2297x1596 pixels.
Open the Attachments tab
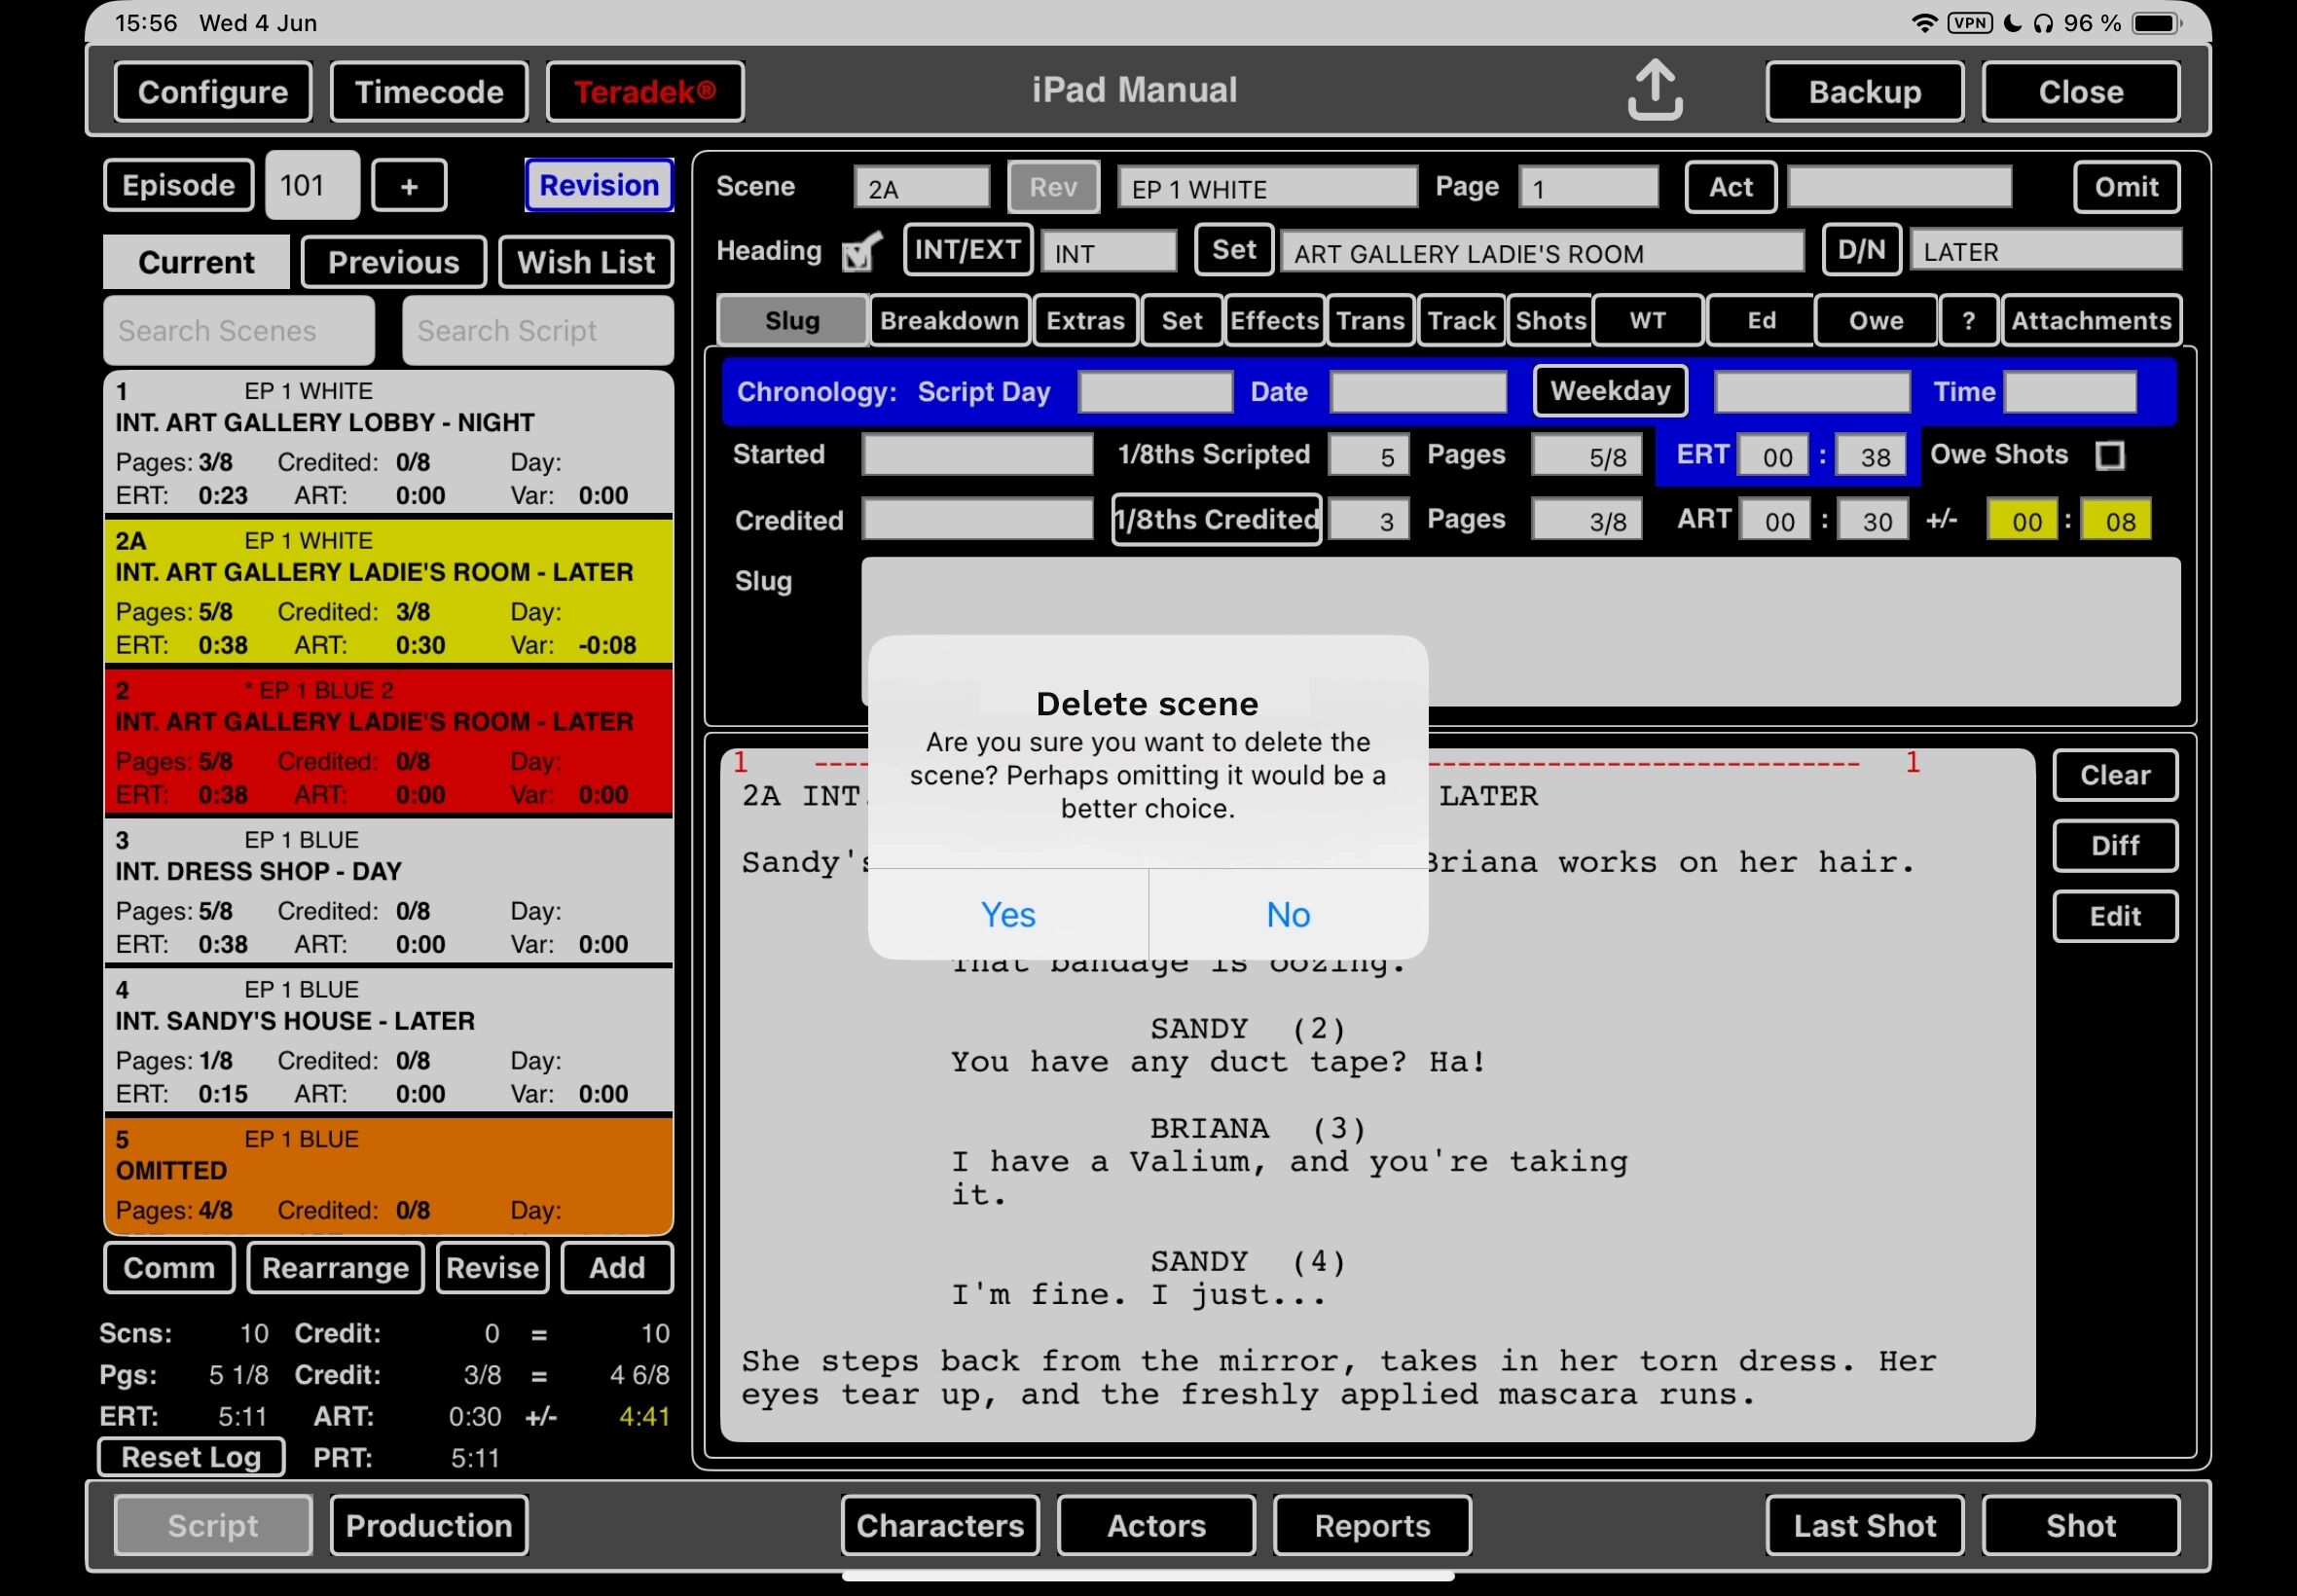[x=2090, y=321]
